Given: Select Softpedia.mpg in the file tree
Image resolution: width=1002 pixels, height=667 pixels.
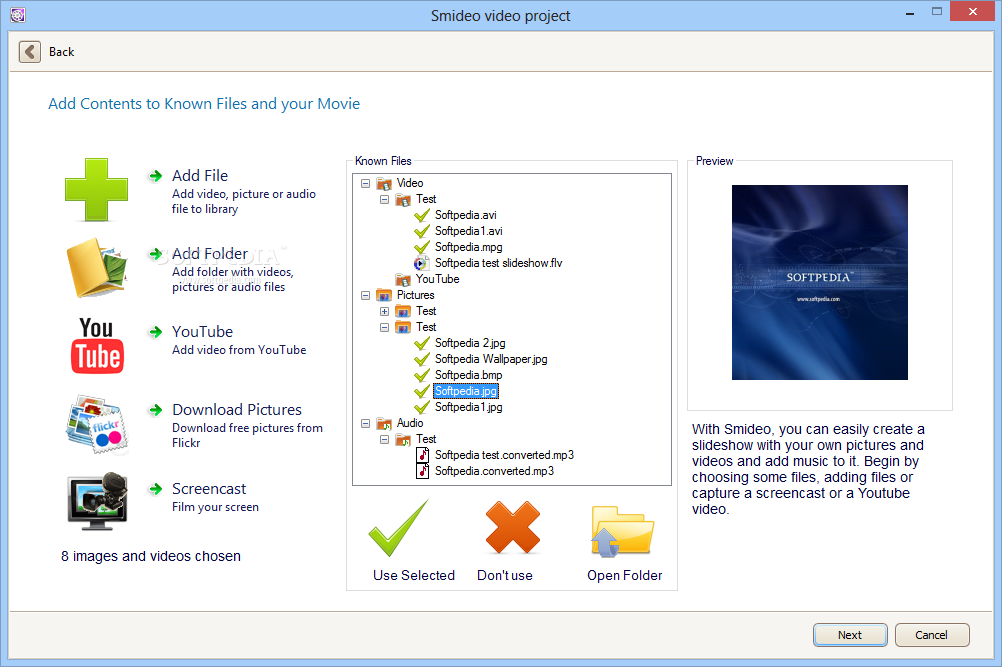Looking at the screenshot, I should pos(468,247).
